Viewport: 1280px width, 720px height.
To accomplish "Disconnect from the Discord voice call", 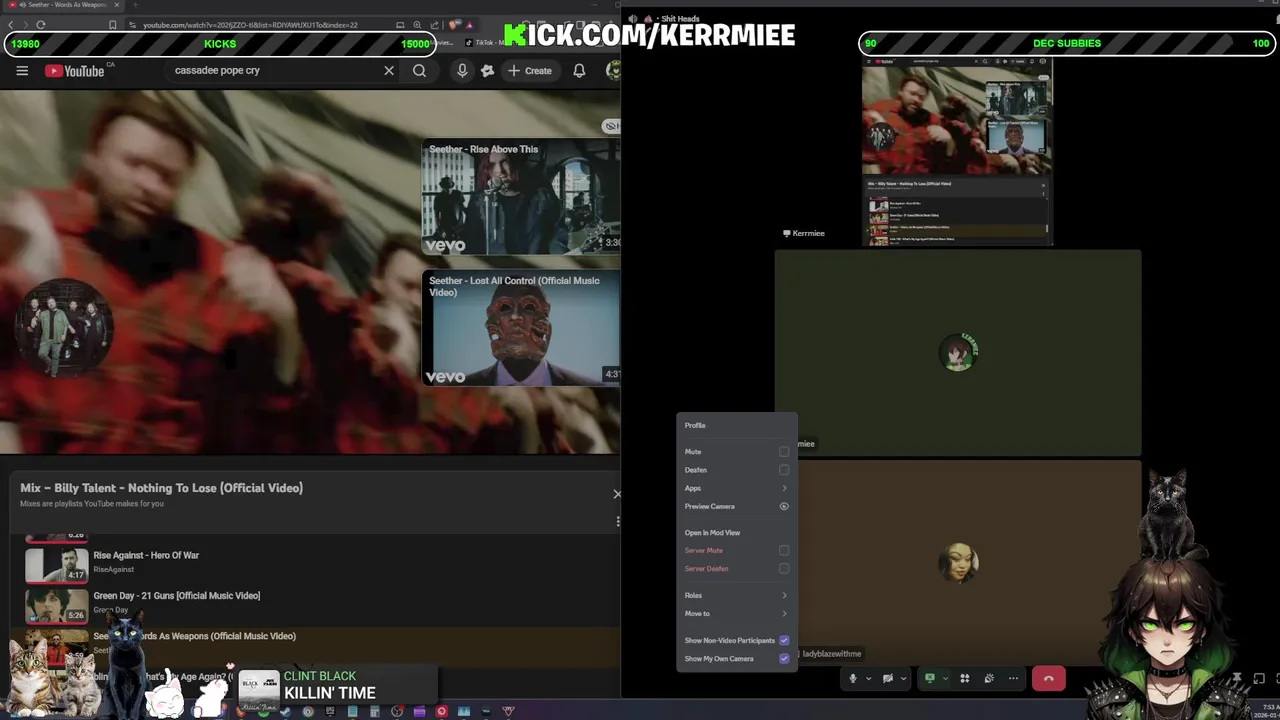I will point(1048,678).
